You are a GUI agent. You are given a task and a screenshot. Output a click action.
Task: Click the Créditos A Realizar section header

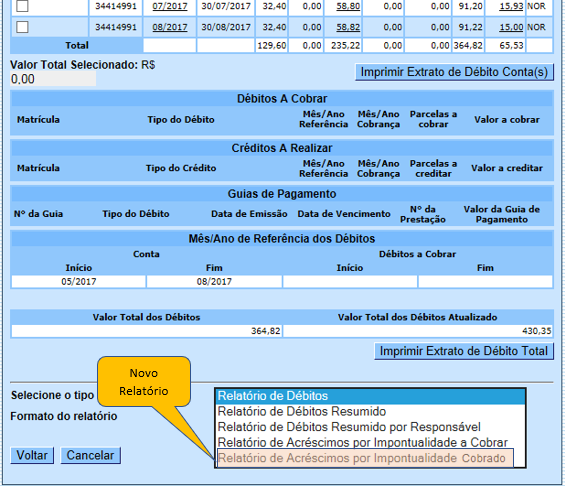click(x=282, y=148)
